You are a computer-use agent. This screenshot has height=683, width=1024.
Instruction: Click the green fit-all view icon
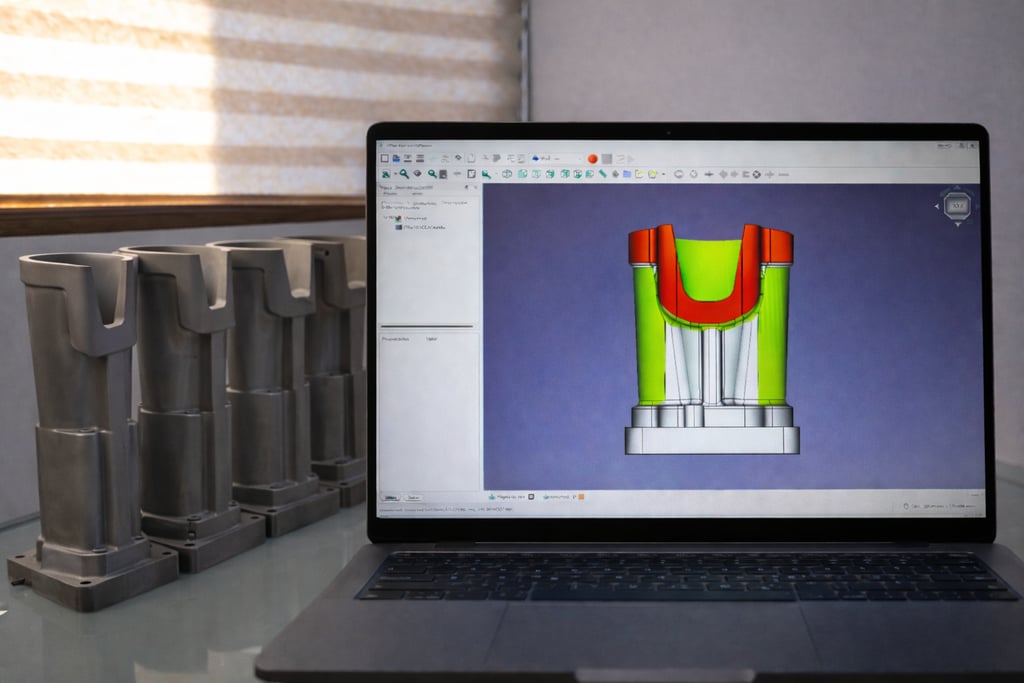(385, 174)
